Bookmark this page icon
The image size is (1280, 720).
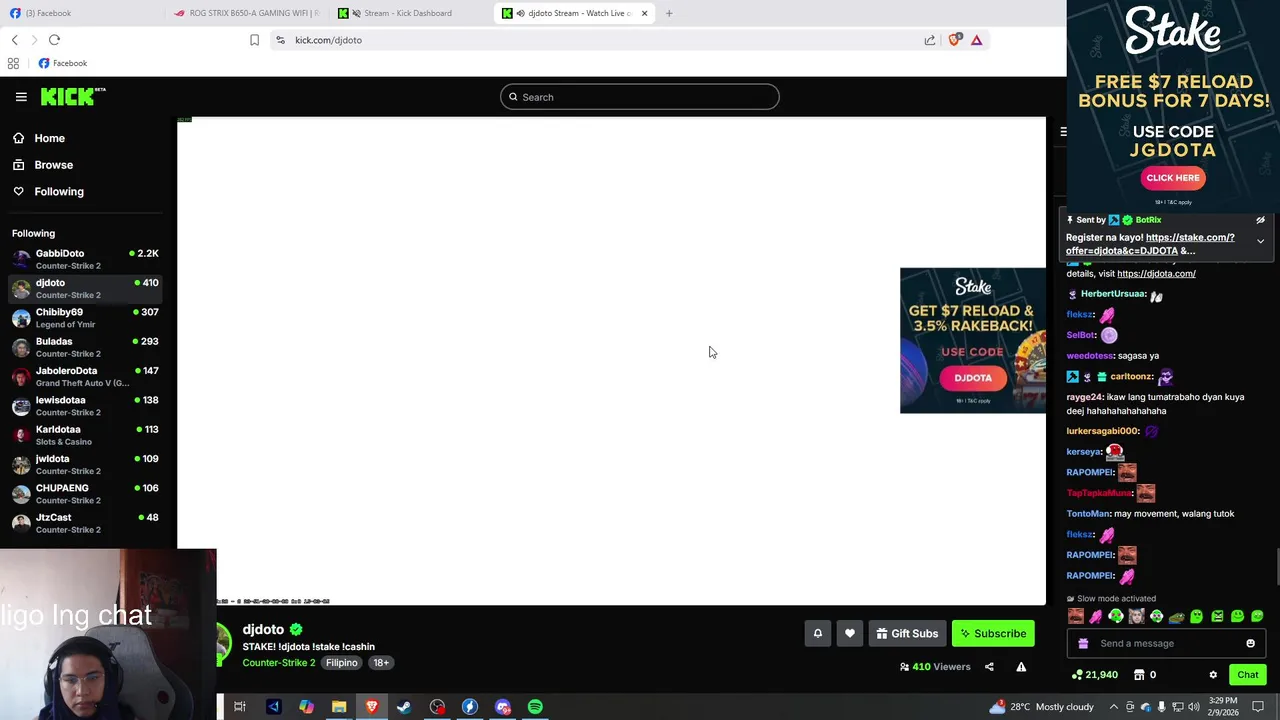[x=254, y=40]
